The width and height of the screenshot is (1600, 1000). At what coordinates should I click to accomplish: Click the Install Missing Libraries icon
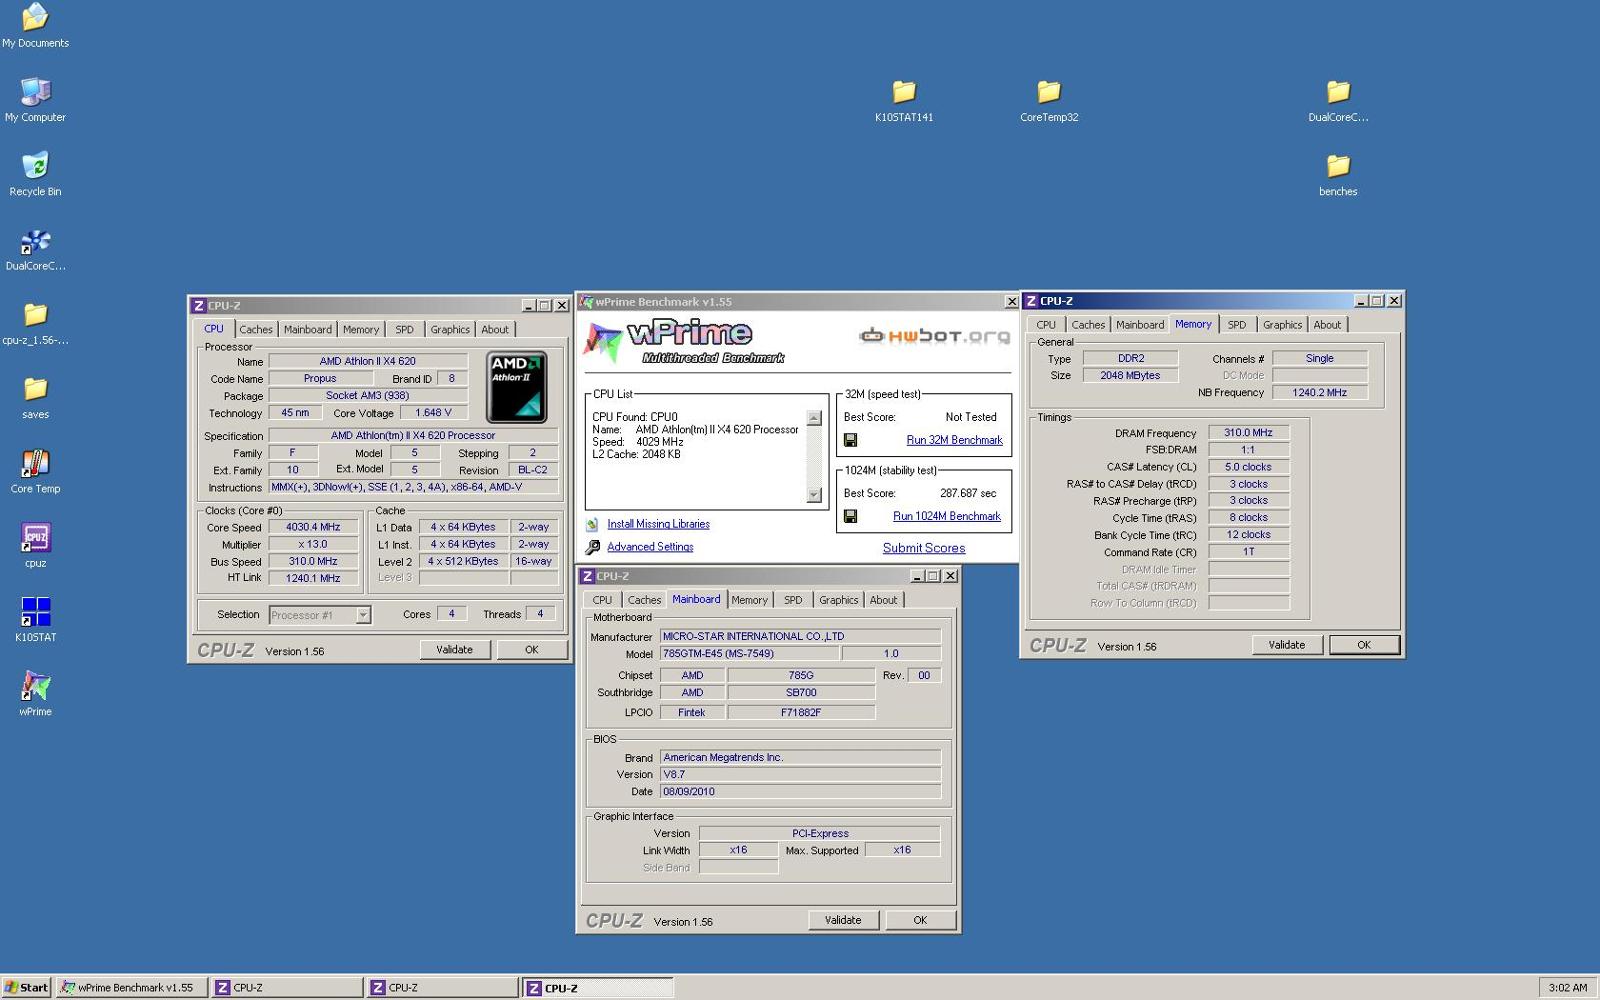(x=592, y=524)
